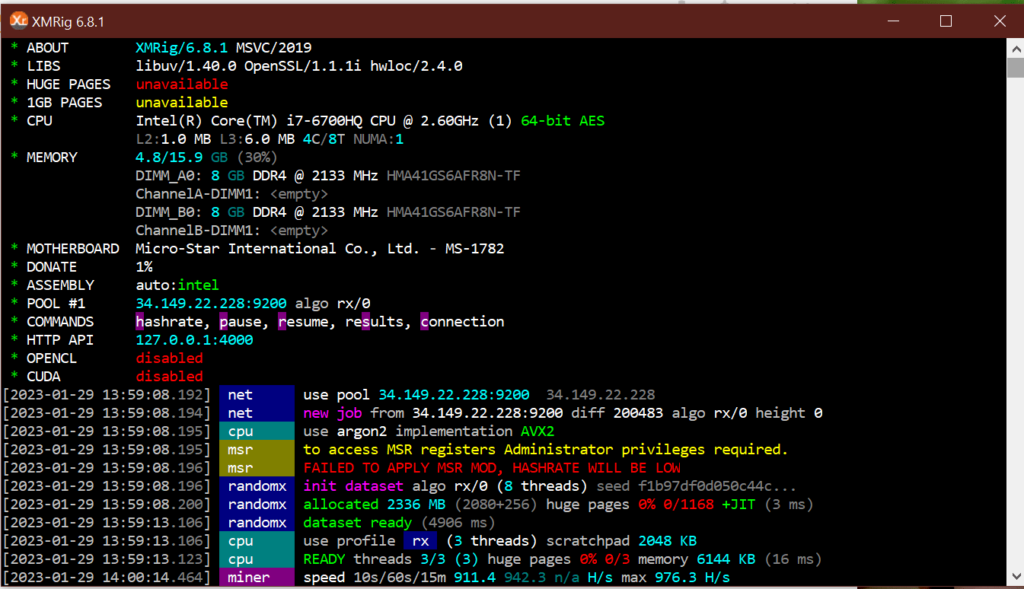Image resolution: width=1024 pixels, height=589 pixels.
Task: Click the '911.4' speed value
Action: pyautogui.click(x=475, y=578)
